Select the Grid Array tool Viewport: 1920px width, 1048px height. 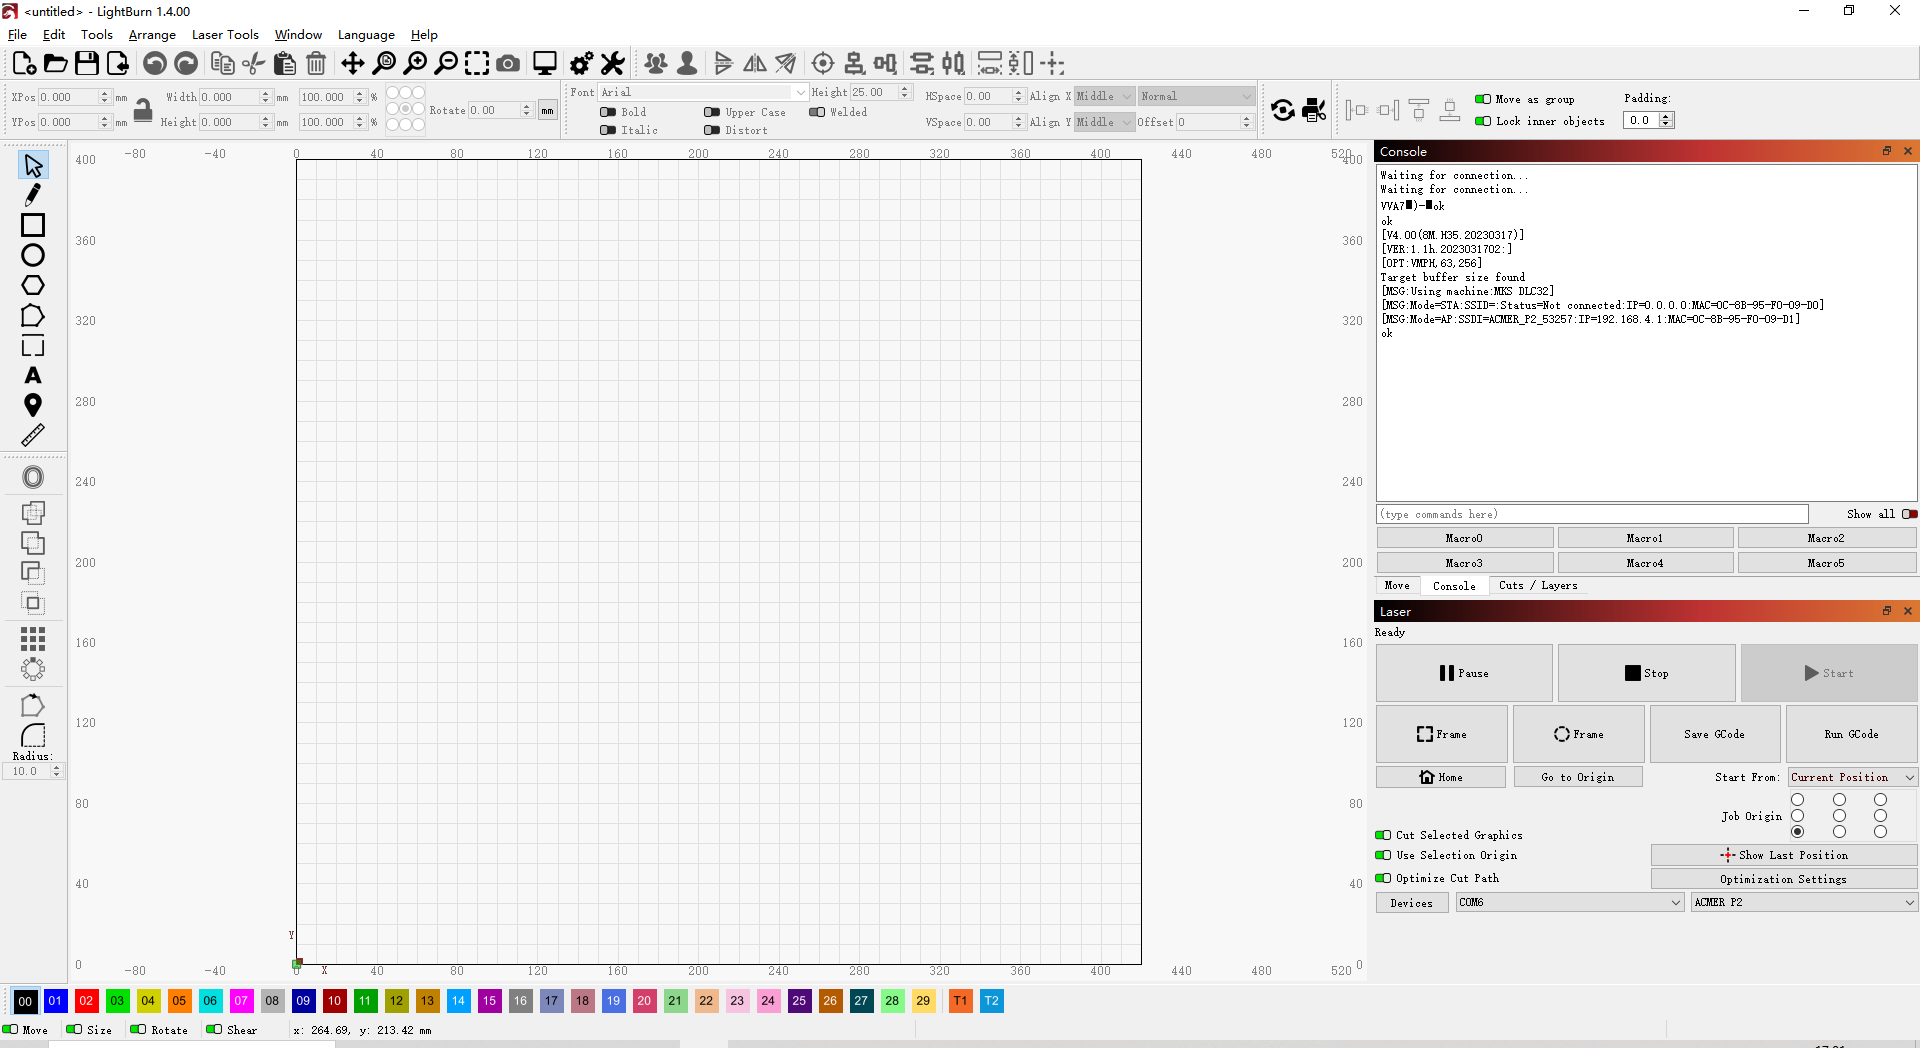(x=33, y=638)
